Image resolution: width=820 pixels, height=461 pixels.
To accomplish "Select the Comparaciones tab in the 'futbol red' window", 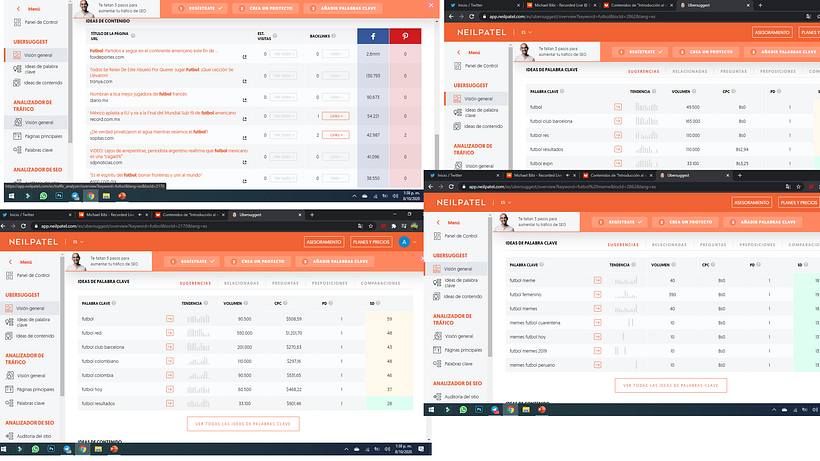I will coord(381,283).
